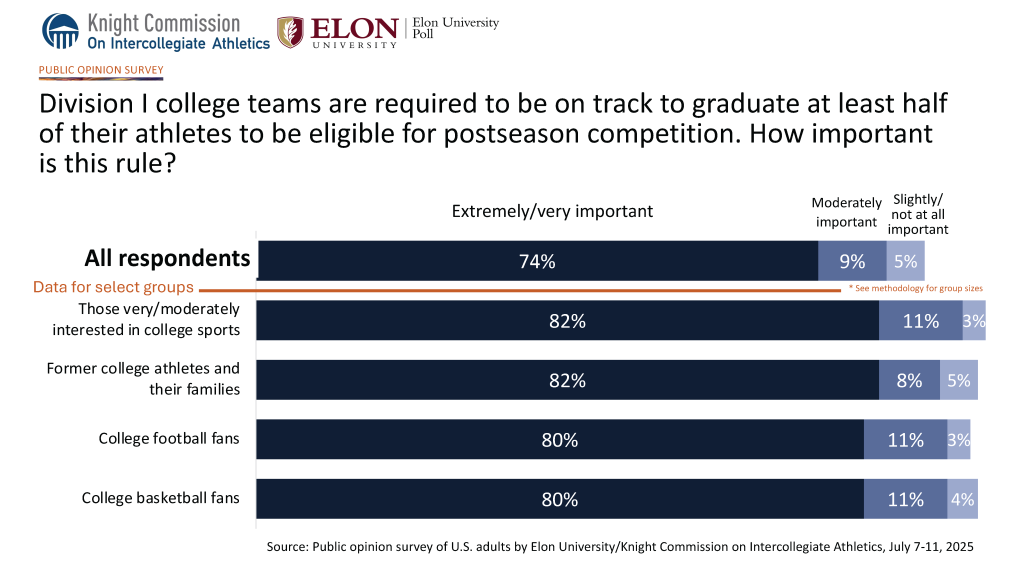Click the Elon University shield logo
This screenshot has width=1024, height=577.
(291, 32)
